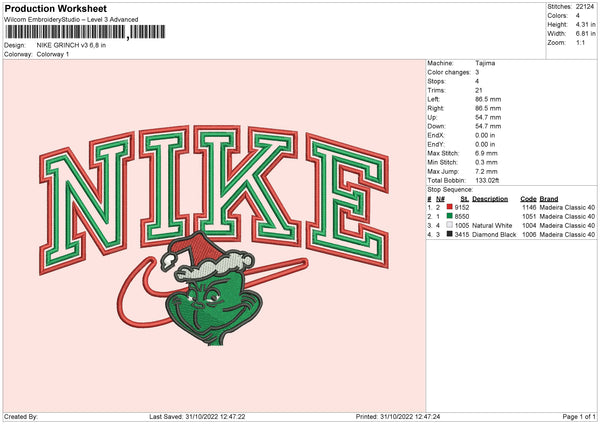Click the Trims value 21
The height and width of the screenshot is (424, 600).
tap(478, 90)
